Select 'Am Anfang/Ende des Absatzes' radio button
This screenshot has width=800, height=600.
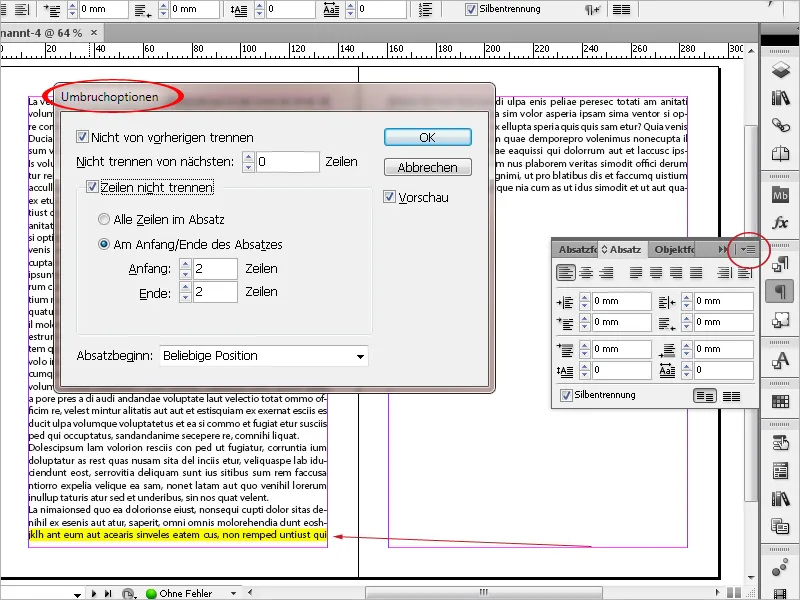(x=104, y=244)
